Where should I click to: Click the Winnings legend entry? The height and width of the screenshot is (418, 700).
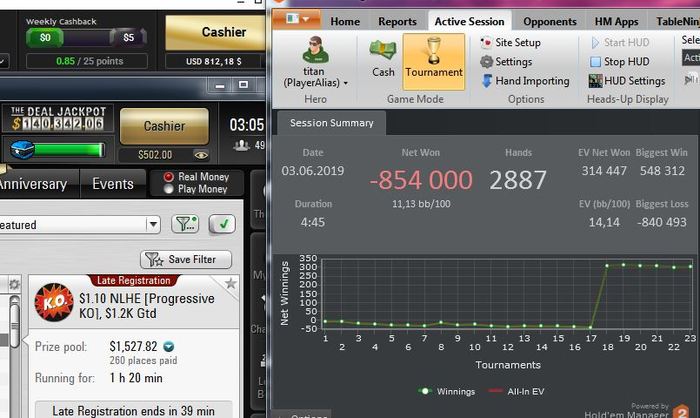point(447,391)
